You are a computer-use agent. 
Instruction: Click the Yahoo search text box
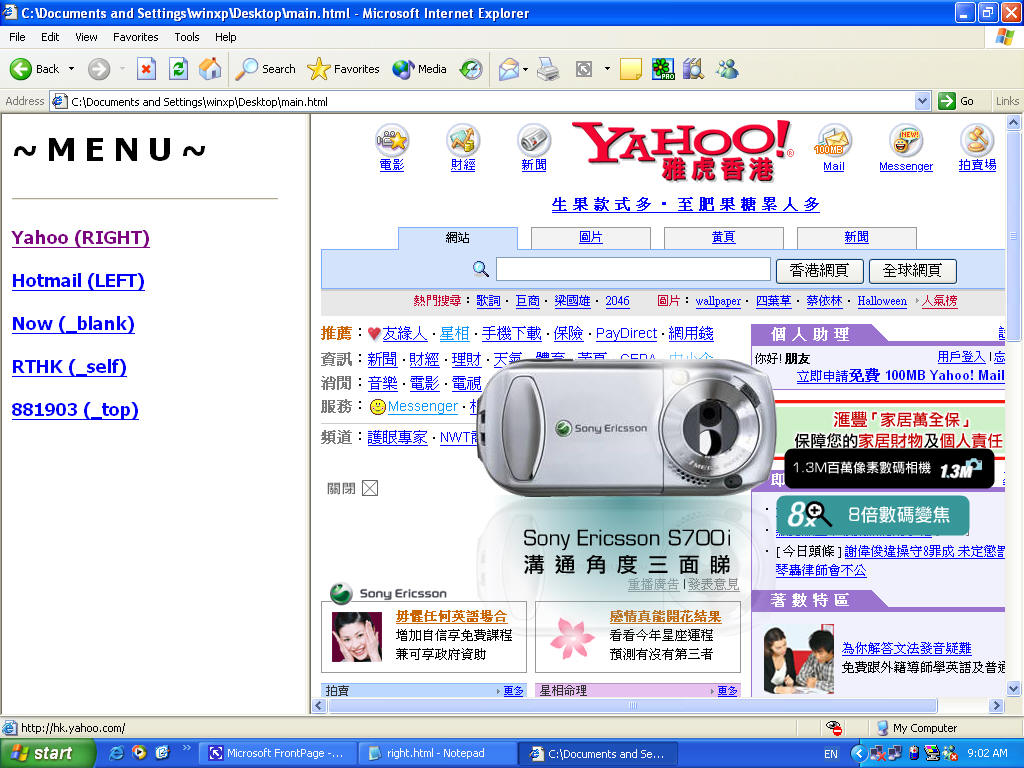click(633, 269)
